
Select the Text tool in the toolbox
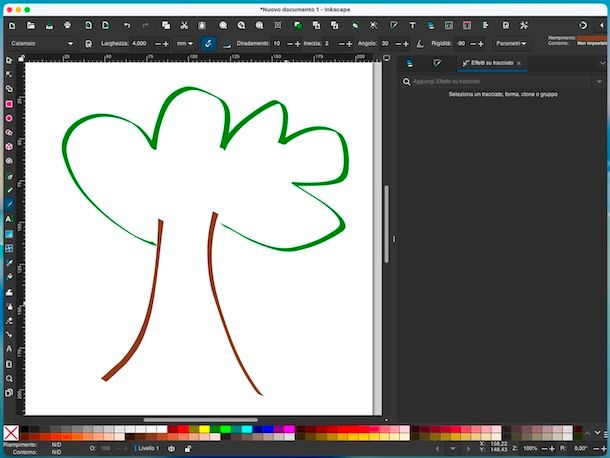(x=9, y=218)
